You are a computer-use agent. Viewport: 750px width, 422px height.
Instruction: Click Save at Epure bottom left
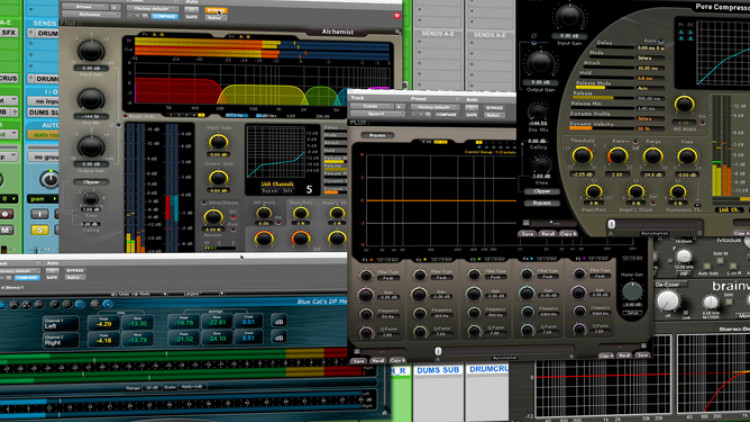coord(358,361)
